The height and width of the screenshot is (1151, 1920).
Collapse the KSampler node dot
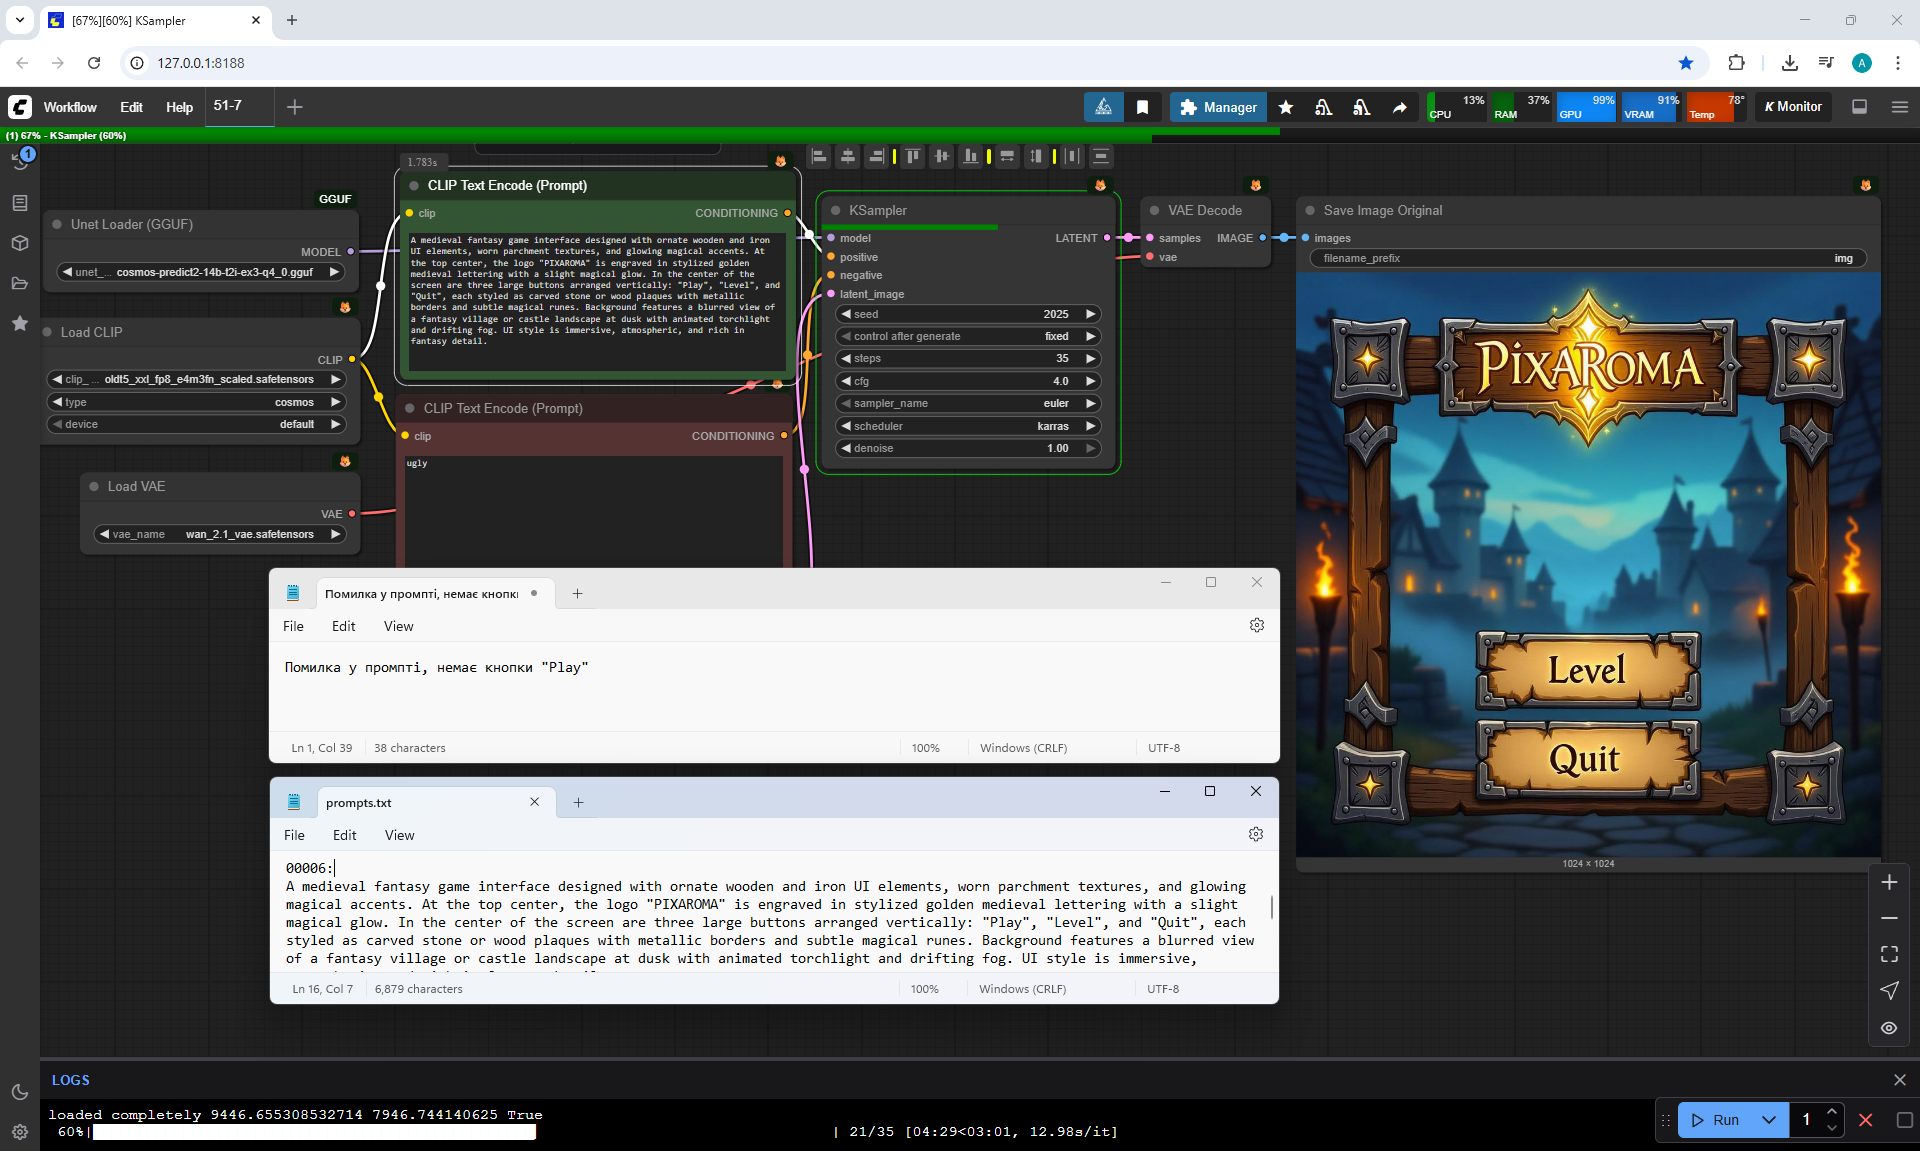pyautogui.click(x=836, y=211)
